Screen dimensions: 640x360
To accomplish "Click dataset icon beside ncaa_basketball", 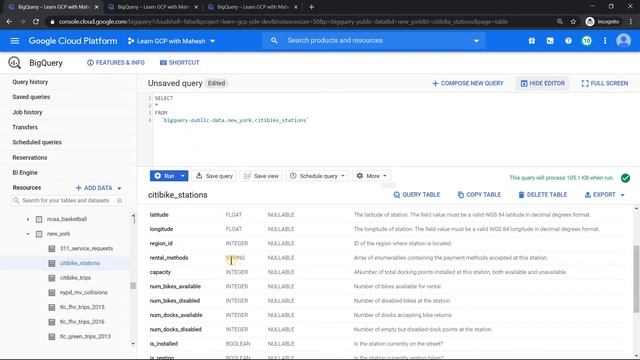I will pos(39,219).
